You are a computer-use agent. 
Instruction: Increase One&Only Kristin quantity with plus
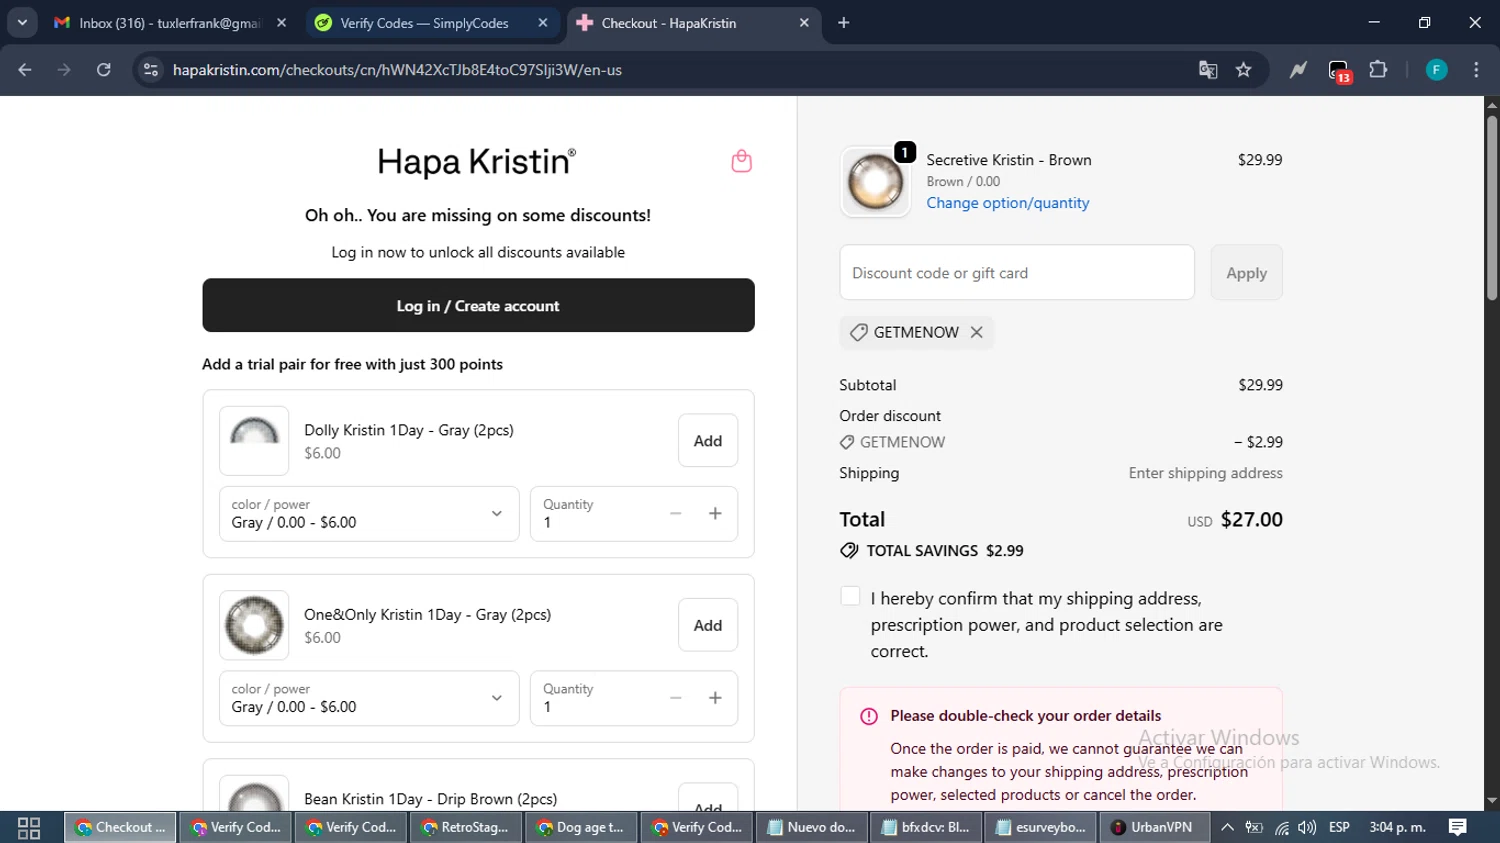(715, 698)
